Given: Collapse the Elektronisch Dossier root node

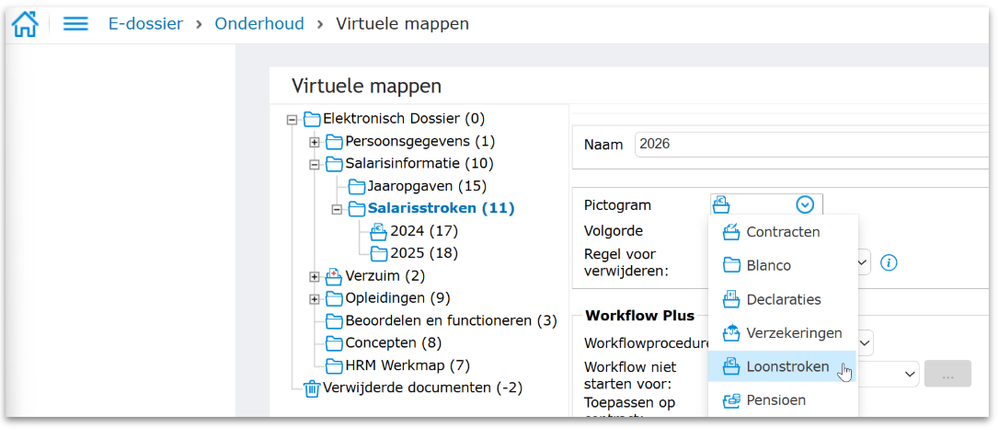Looking at the screenshot, I should [x=292, y=119].
